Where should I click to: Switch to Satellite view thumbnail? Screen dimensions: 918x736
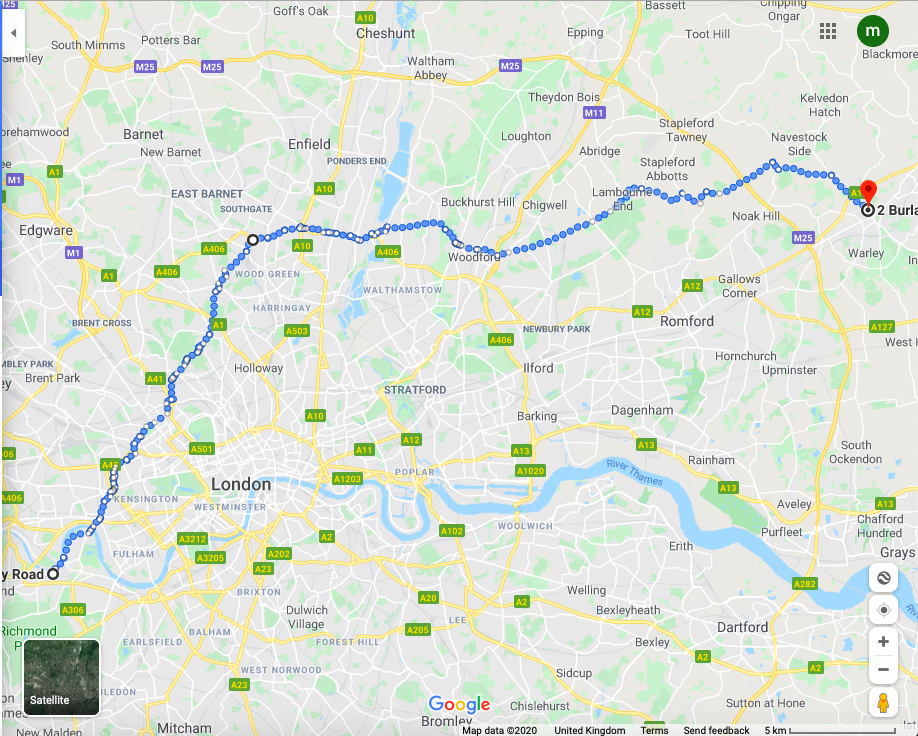61,677
